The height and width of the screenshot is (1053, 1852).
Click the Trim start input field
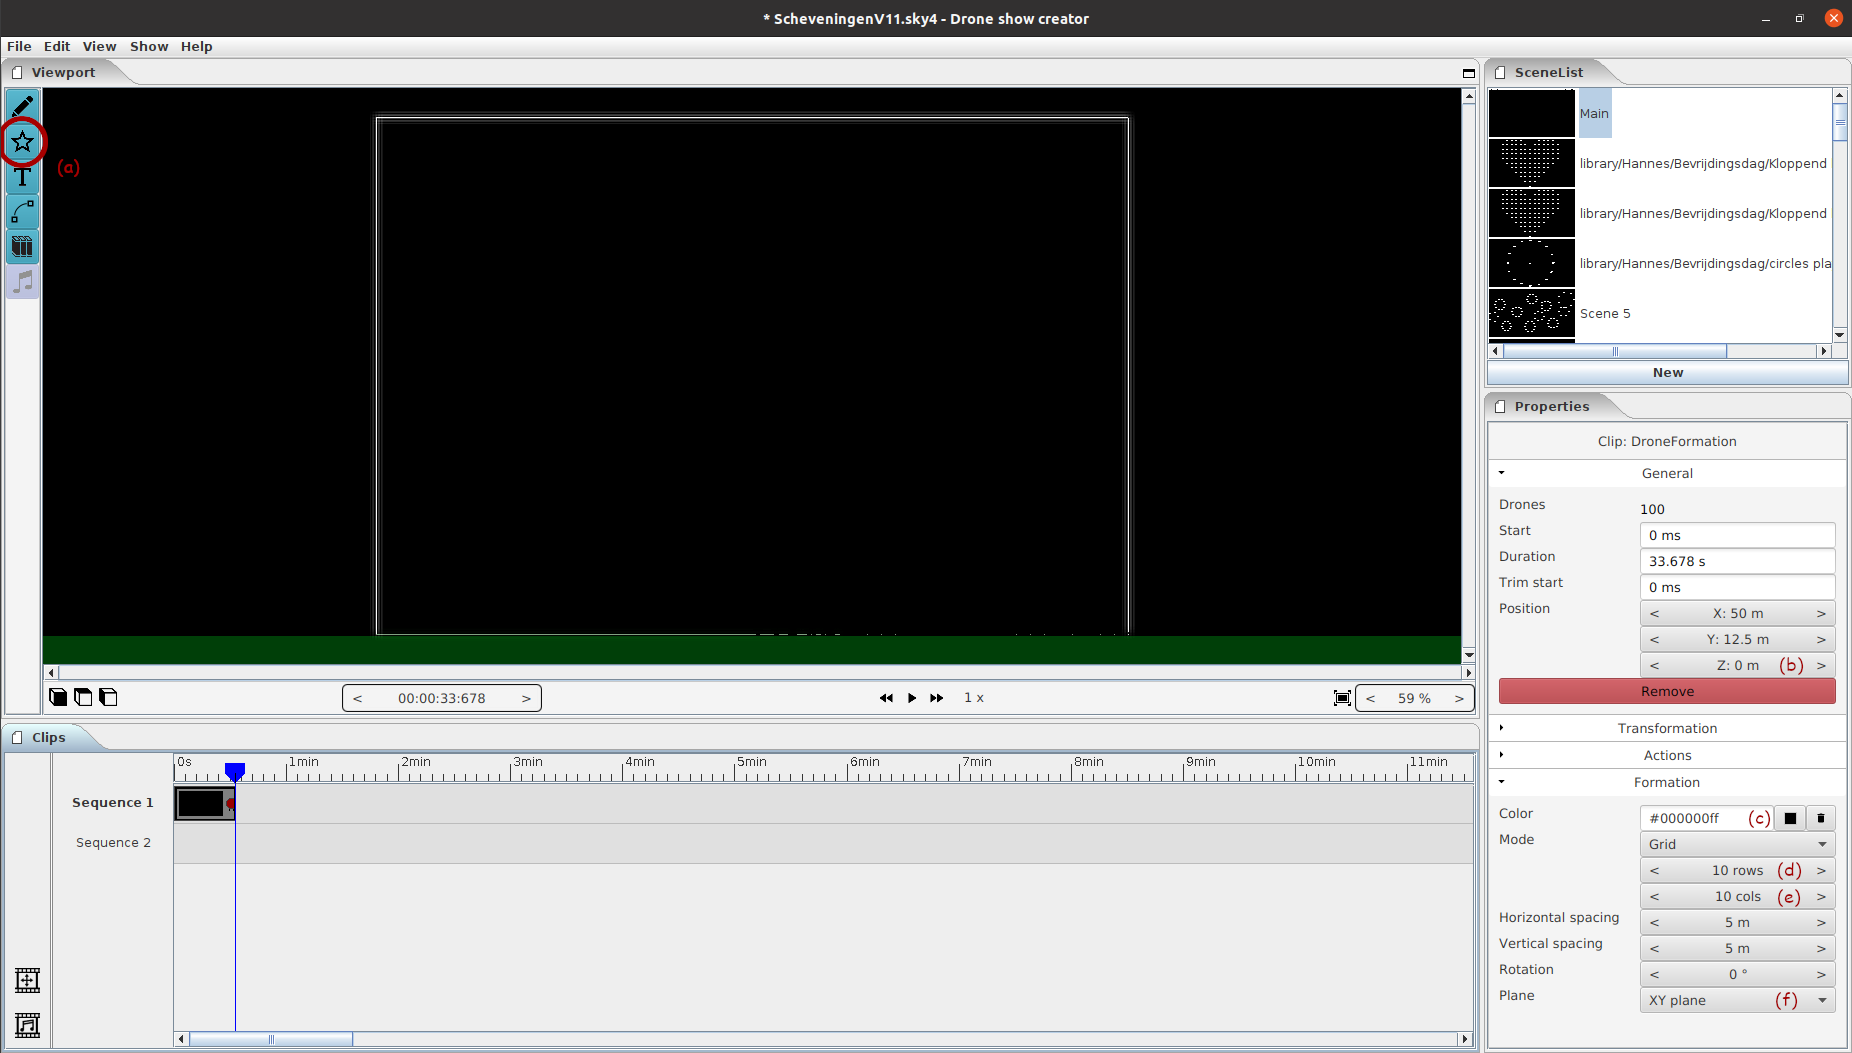tap(1737, 587)
